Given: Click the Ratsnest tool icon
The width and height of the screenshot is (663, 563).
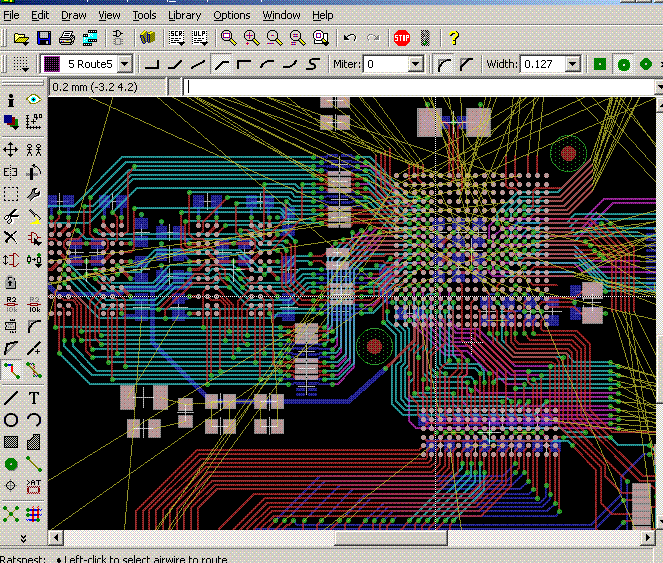Looking at the screenshot, I should (x=11, y=513).
